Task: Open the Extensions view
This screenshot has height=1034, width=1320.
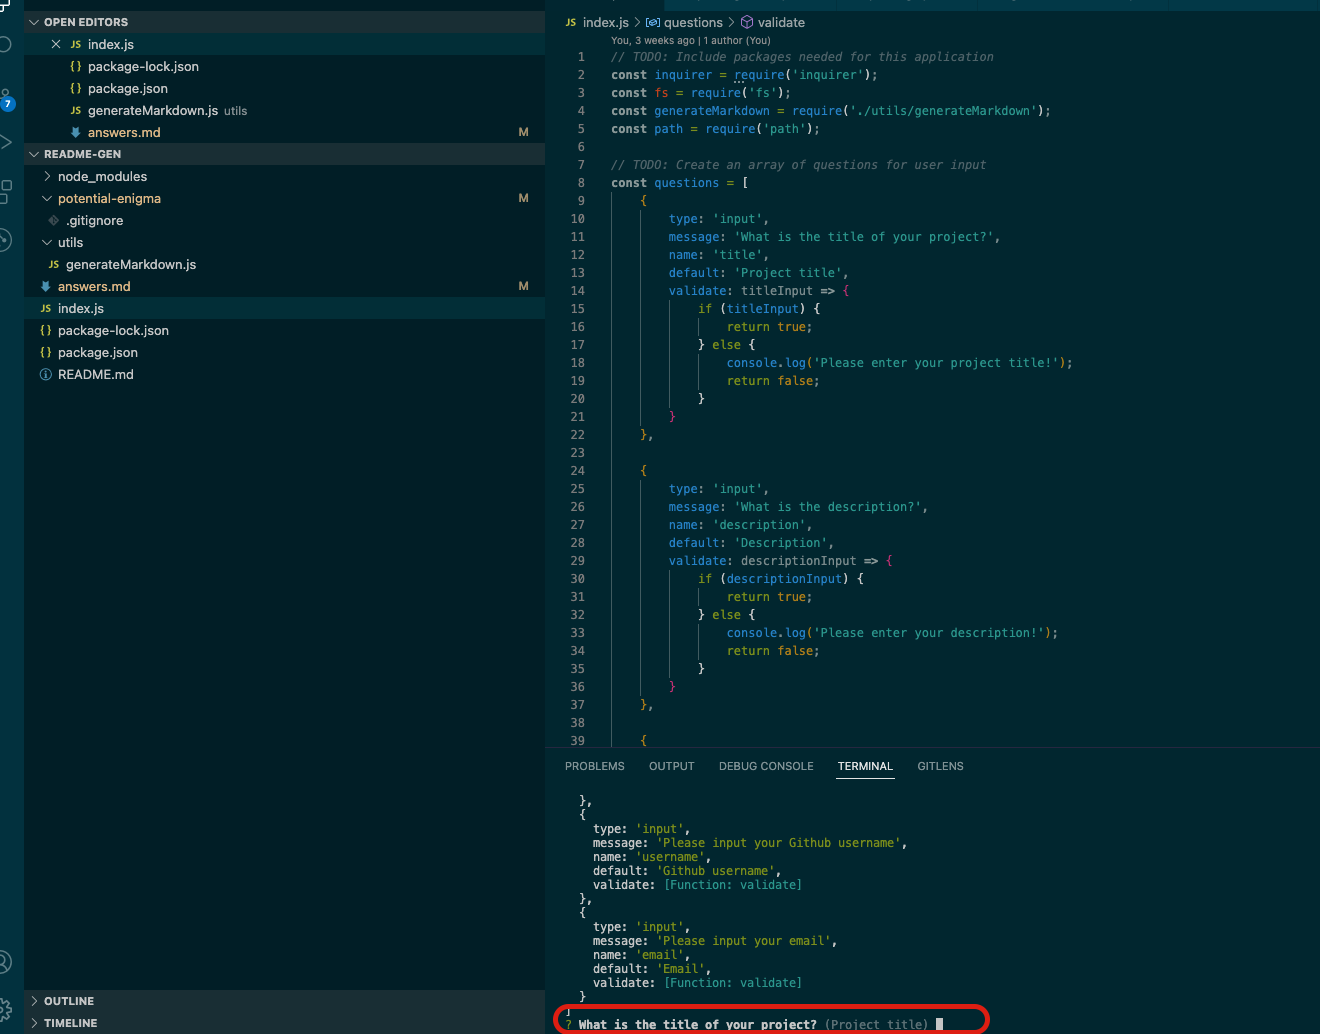Action: (6, 190)
